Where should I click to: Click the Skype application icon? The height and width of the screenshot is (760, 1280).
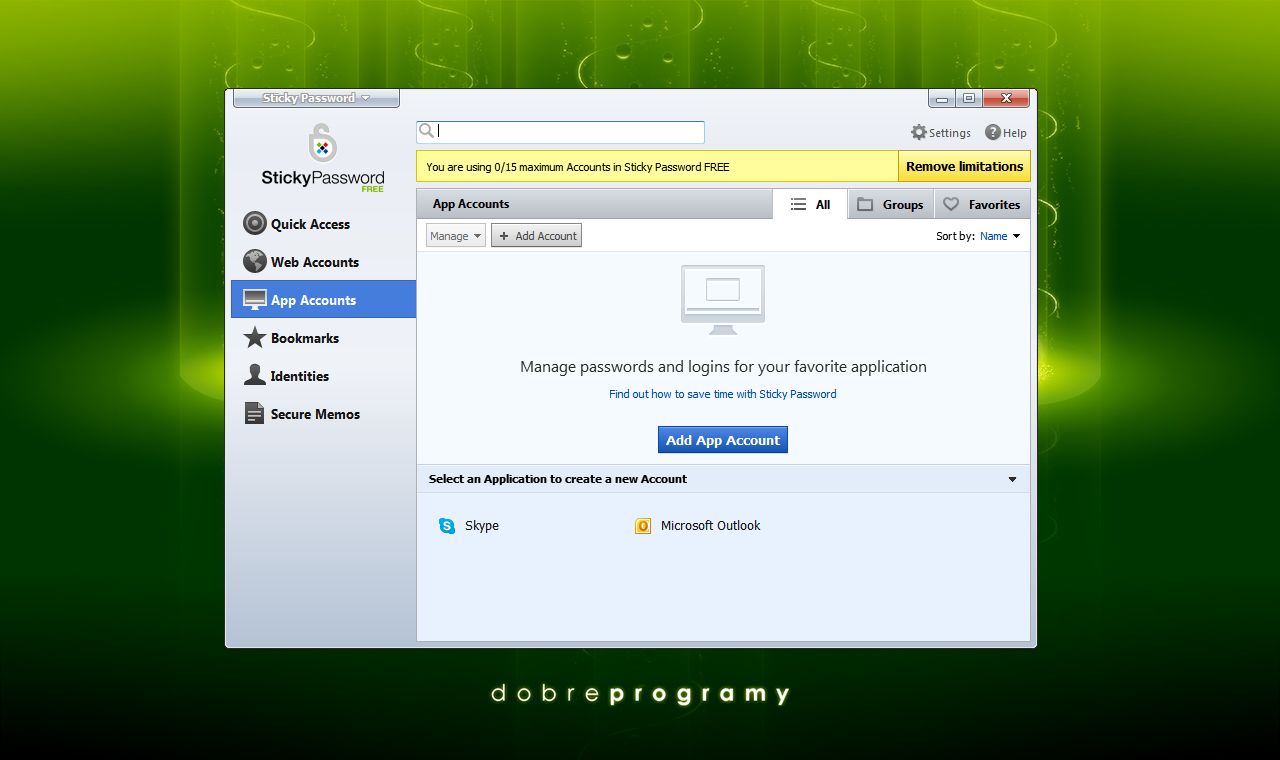point(447,526)
